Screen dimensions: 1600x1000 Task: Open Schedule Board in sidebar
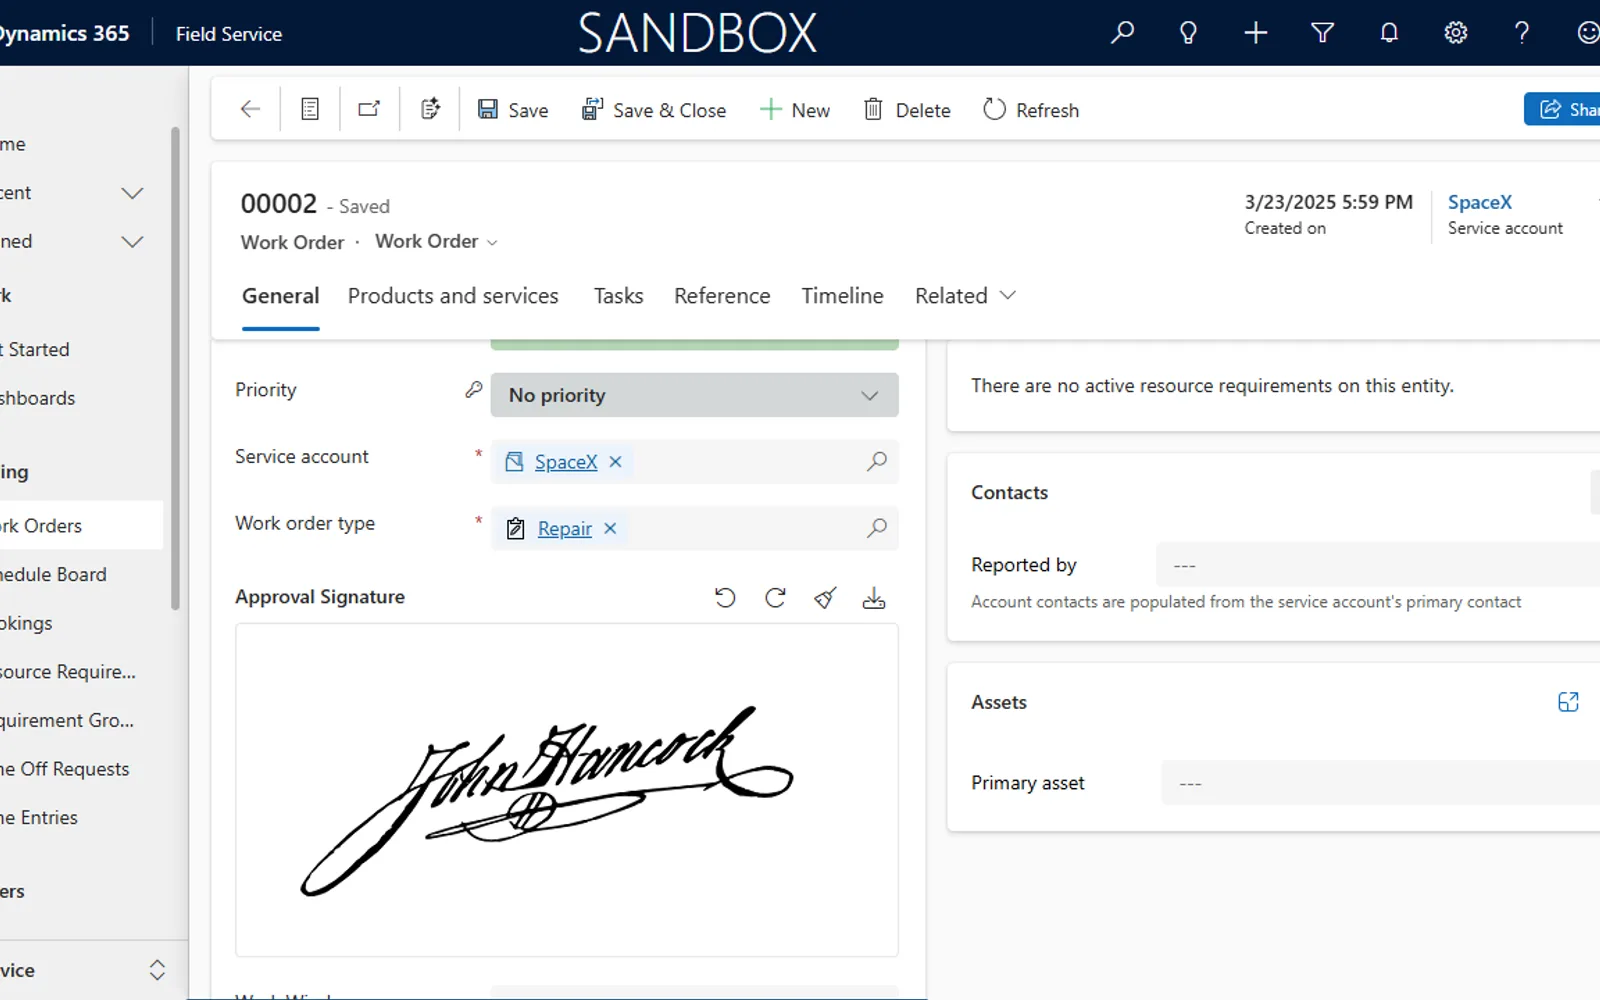(54, 574)
